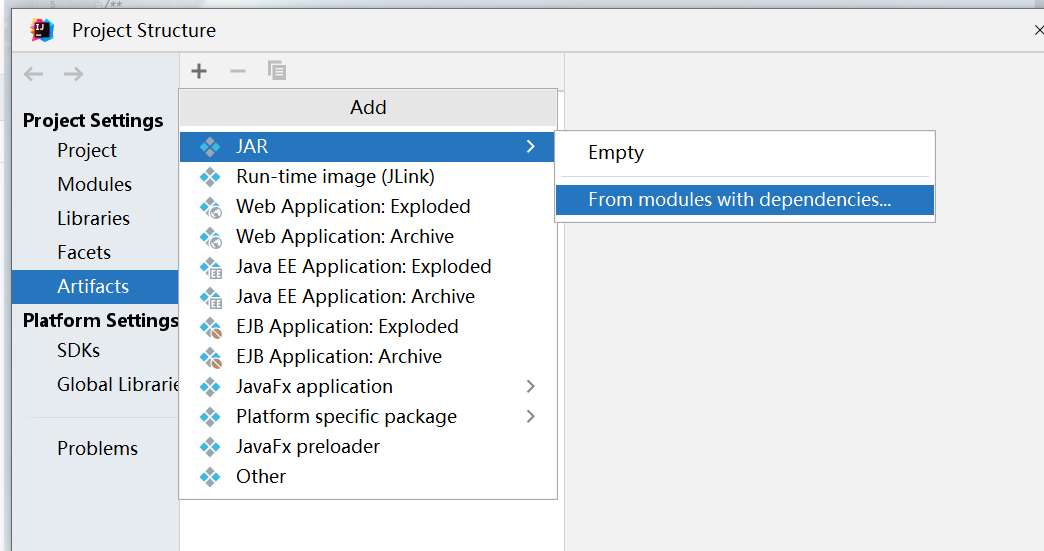The image size is (1044, 551).
Task: Expand the JavaFx application submenu arrow
Action: click(x=530, y=387)
